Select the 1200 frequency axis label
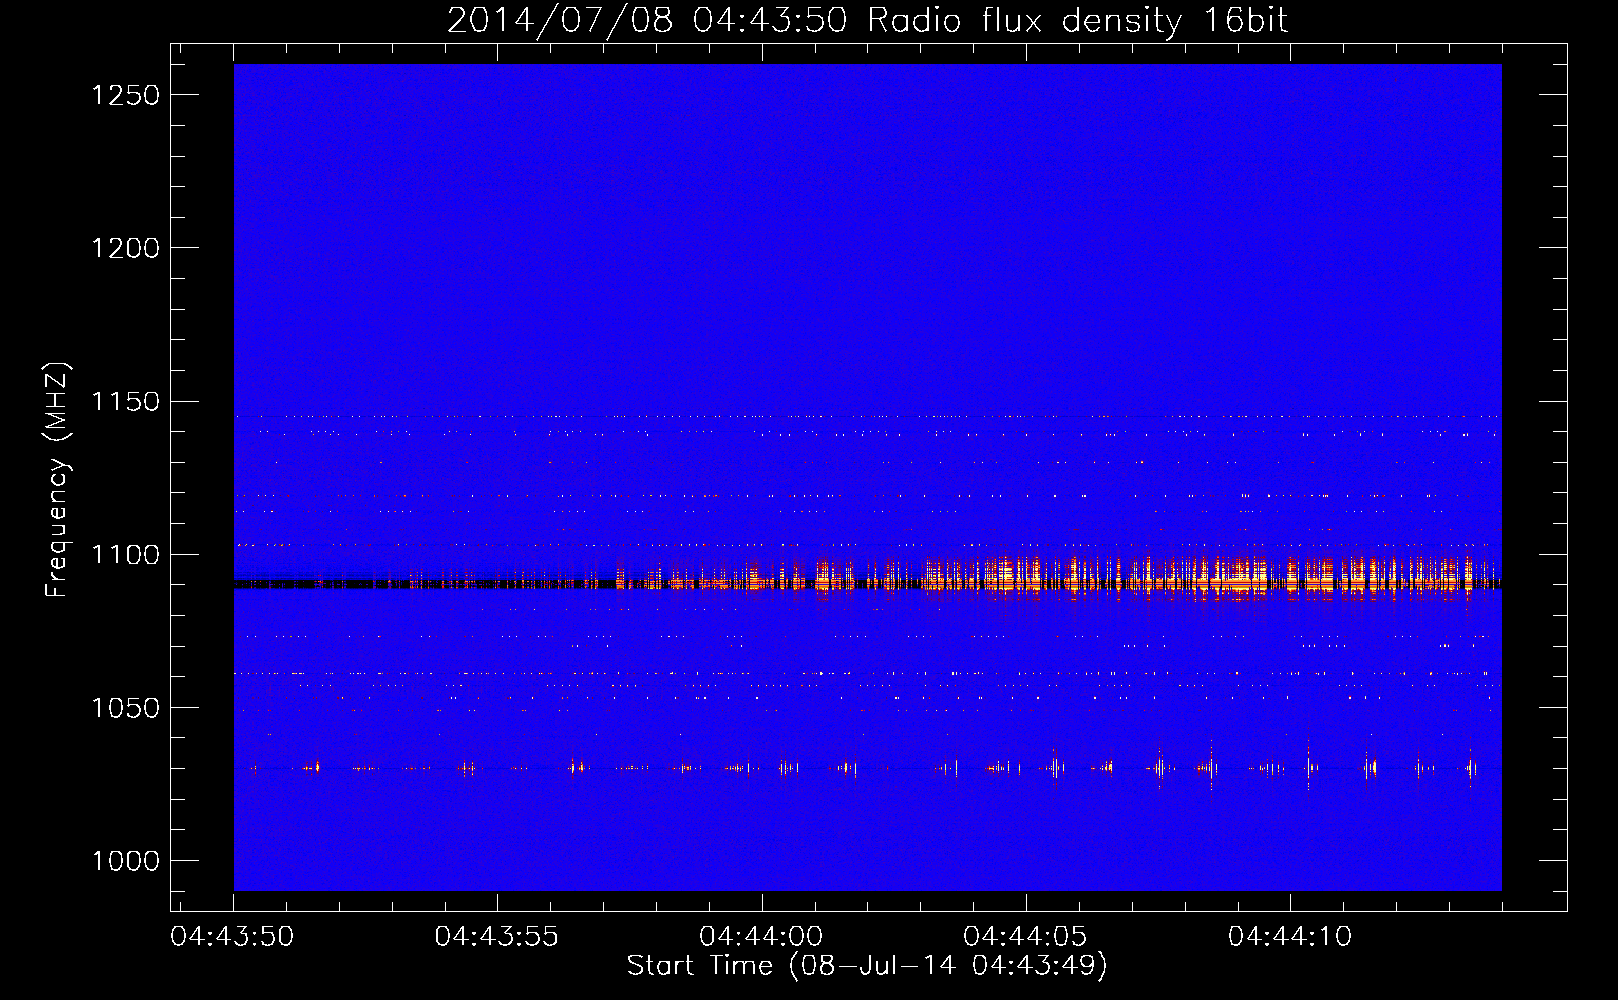This screenshot has height=1000, width=1618. [126, 248]
